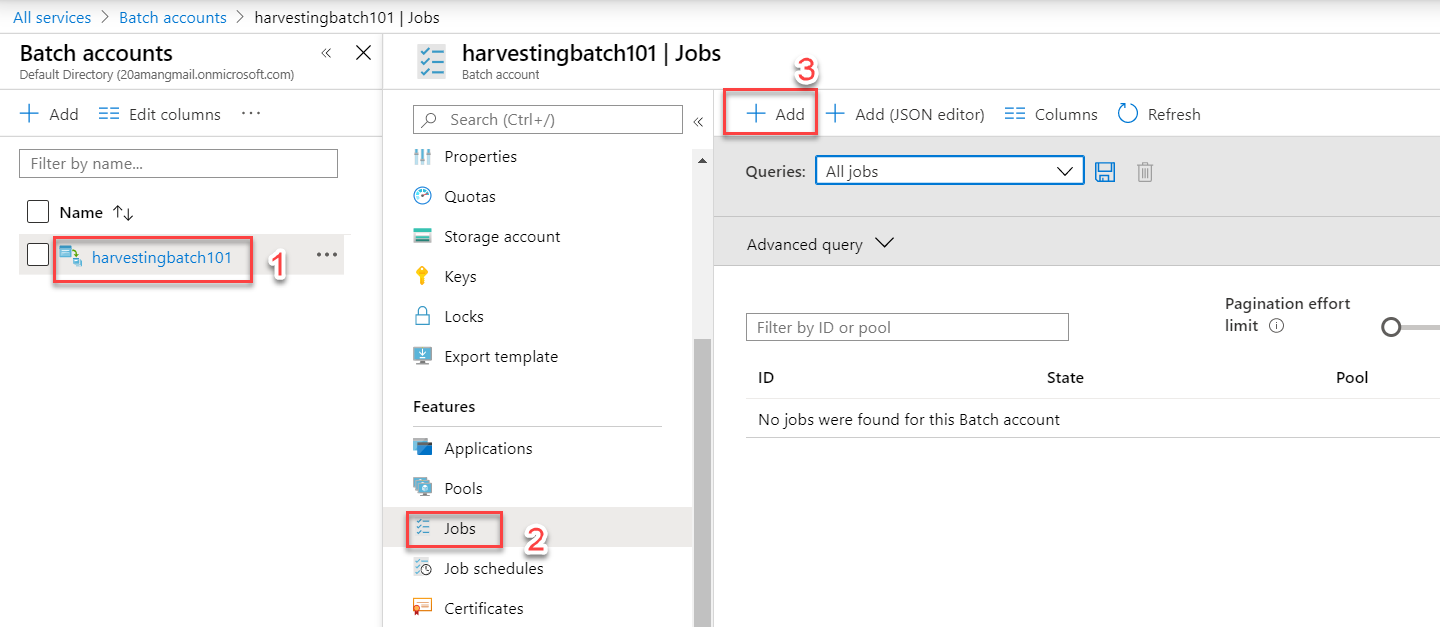The height and width of the screenshot is (627, 1440).
Task: Focus the Filter by name field
Action: (x=179, y=163)
